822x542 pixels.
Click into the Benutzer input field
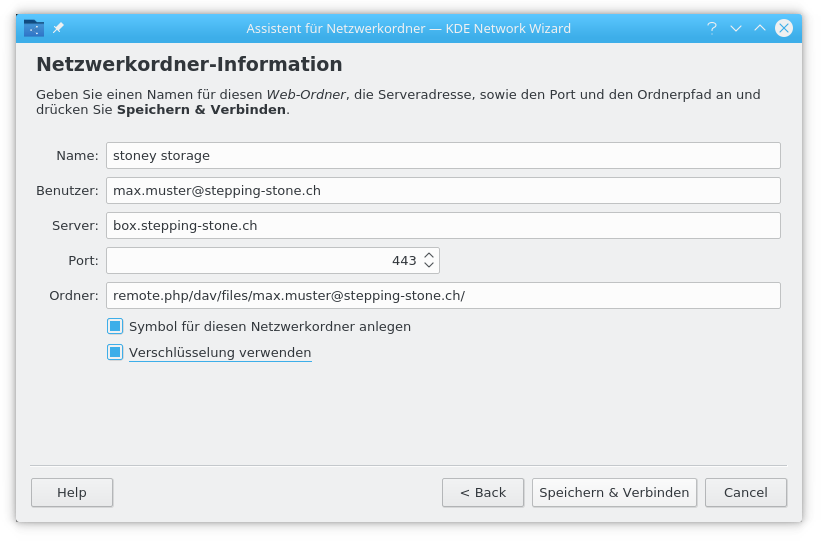point(443,190)
